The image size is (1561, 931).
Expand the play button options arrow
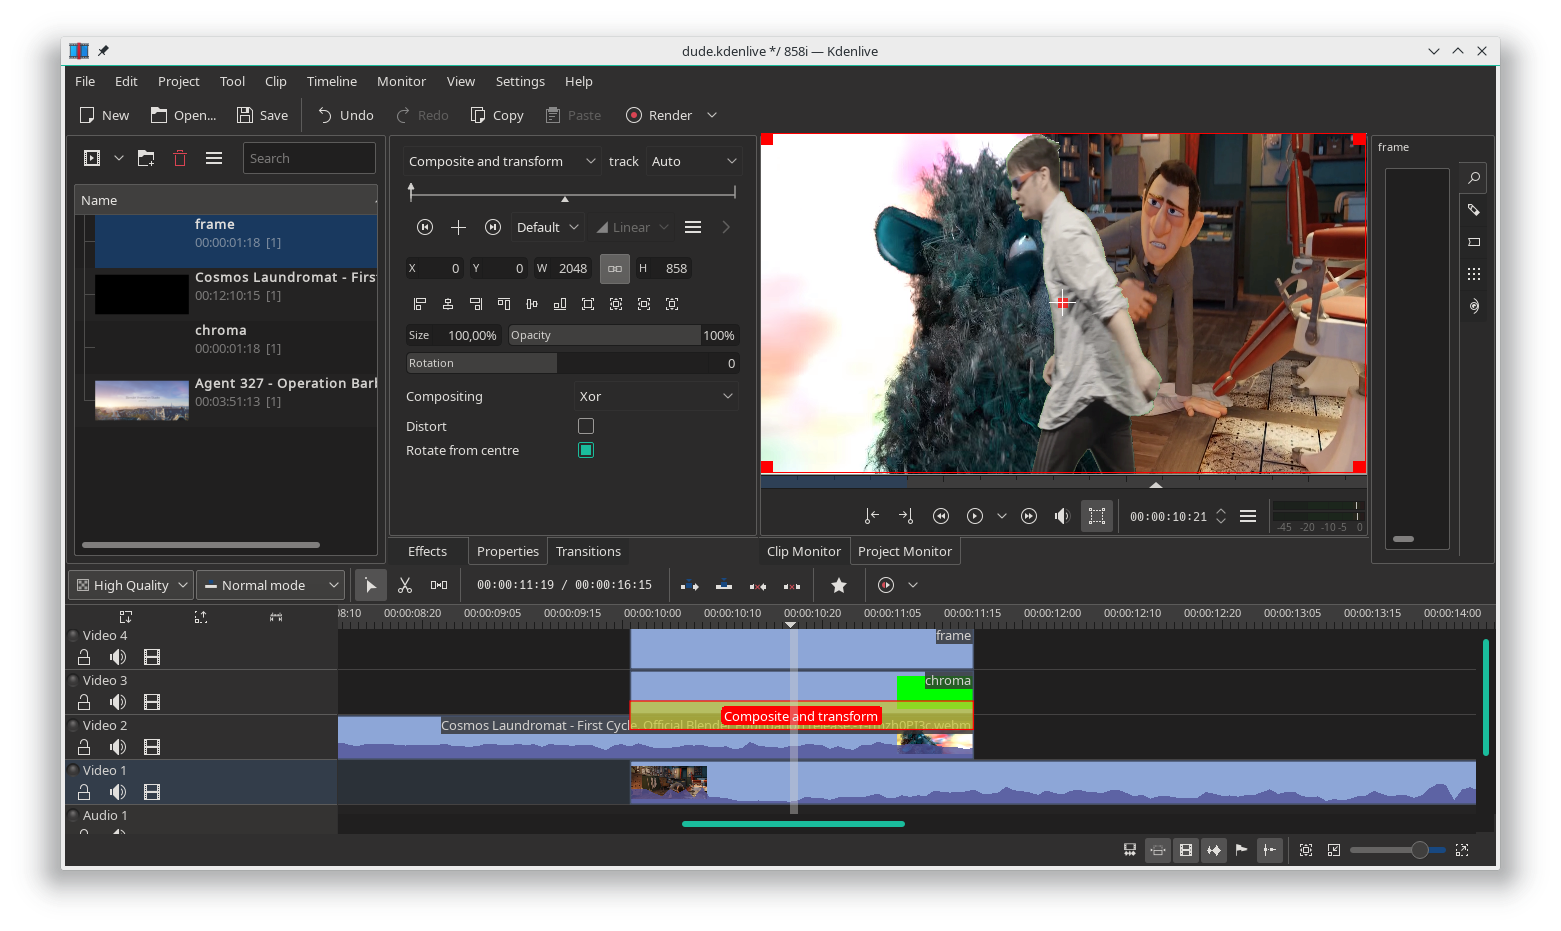(x=1002, y=516)
